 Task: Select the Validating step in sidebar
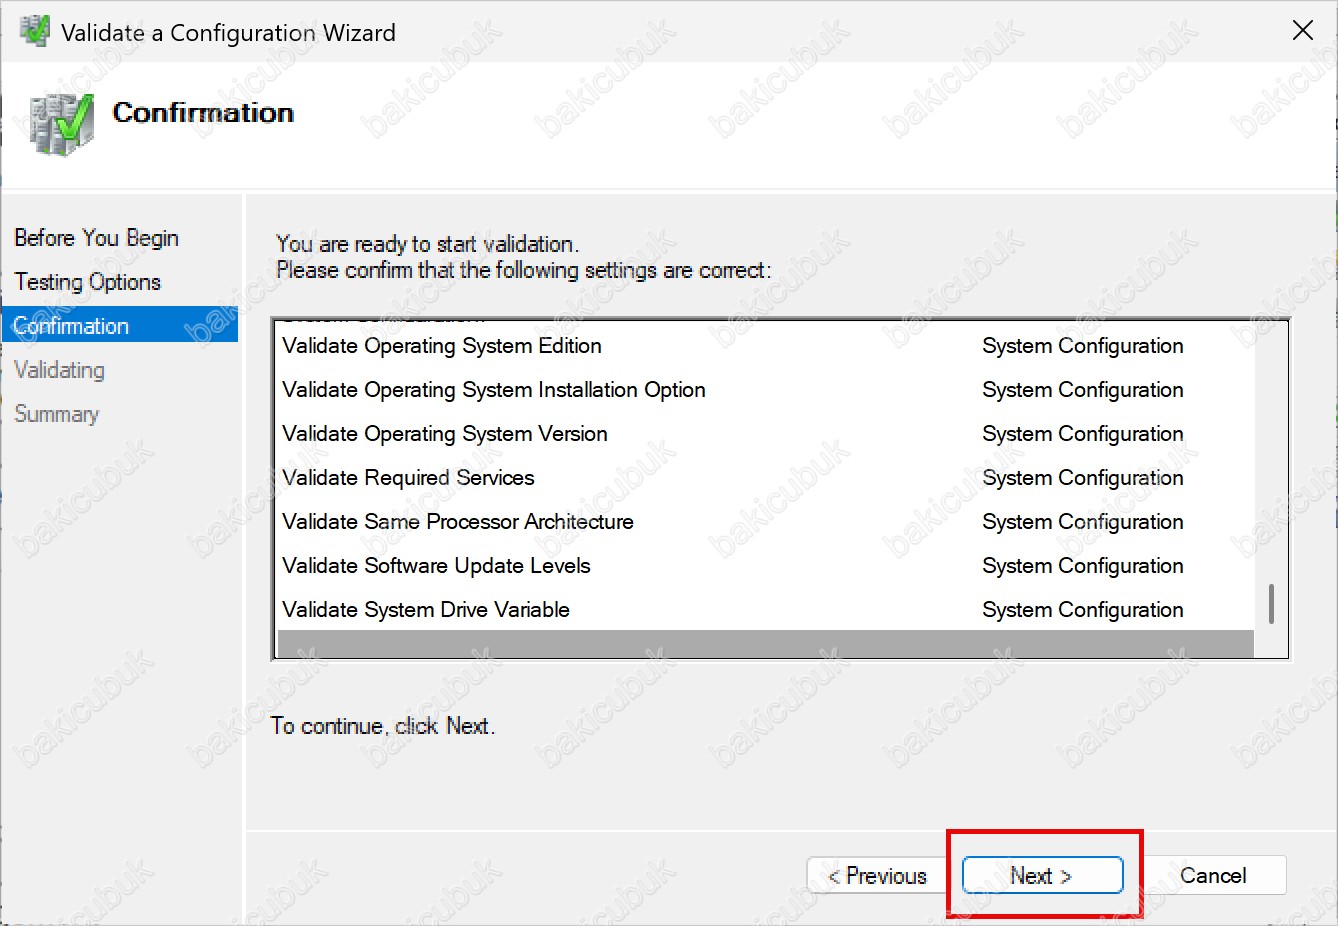(59, 370)
